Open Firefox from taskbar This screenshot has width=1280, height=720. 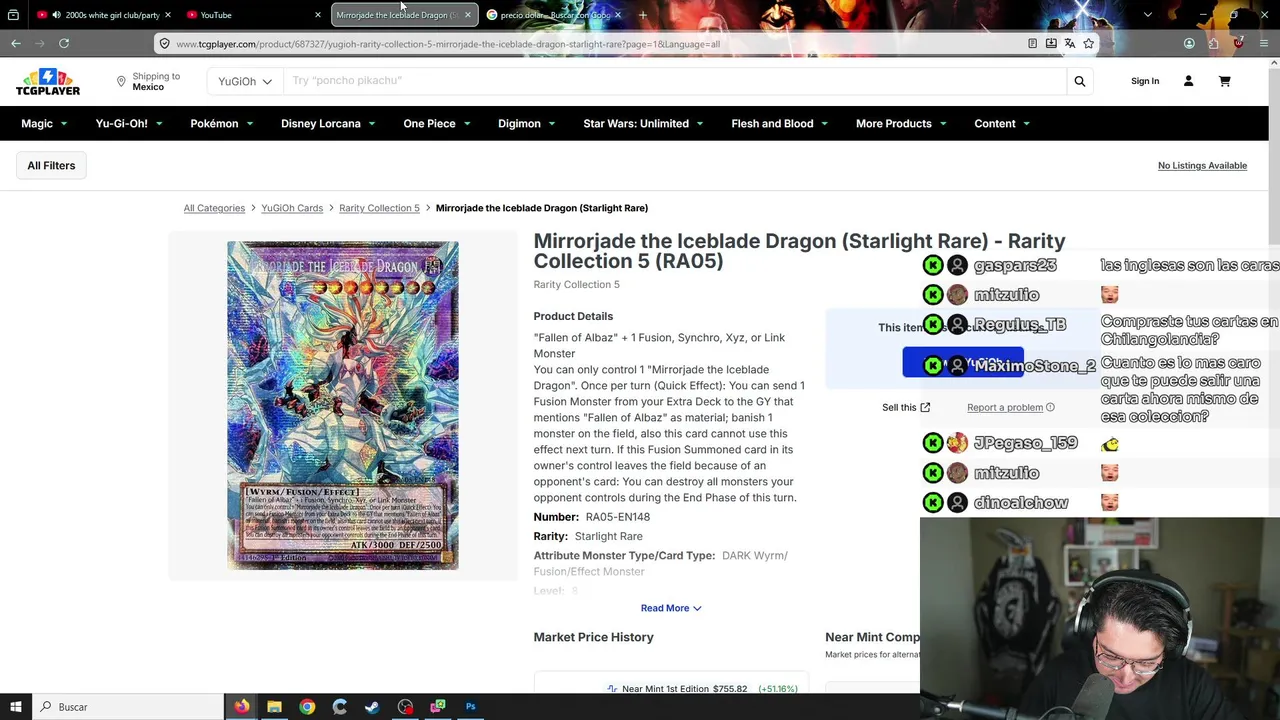coord(242,707)
